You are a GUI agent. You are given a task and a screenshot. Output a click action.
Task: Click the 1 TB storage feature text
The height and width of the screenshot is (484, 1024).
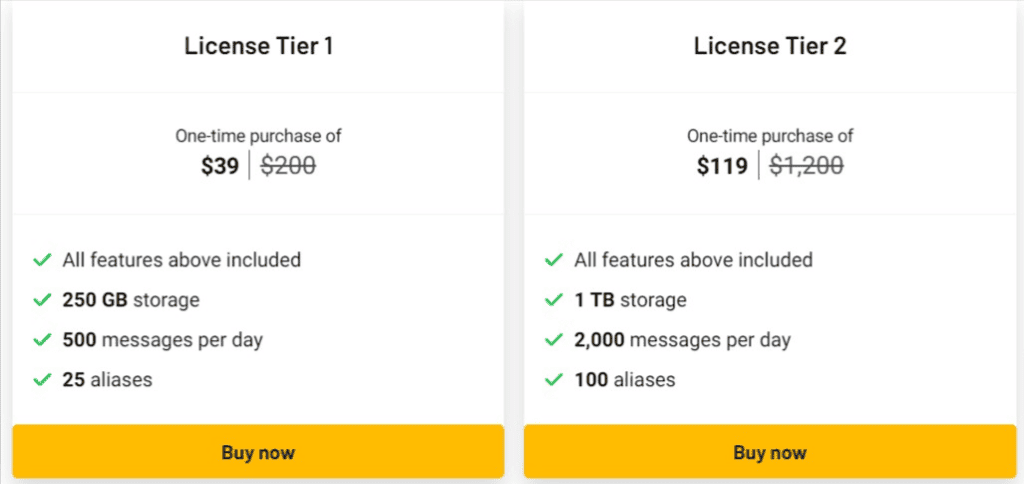pos(630,300)
